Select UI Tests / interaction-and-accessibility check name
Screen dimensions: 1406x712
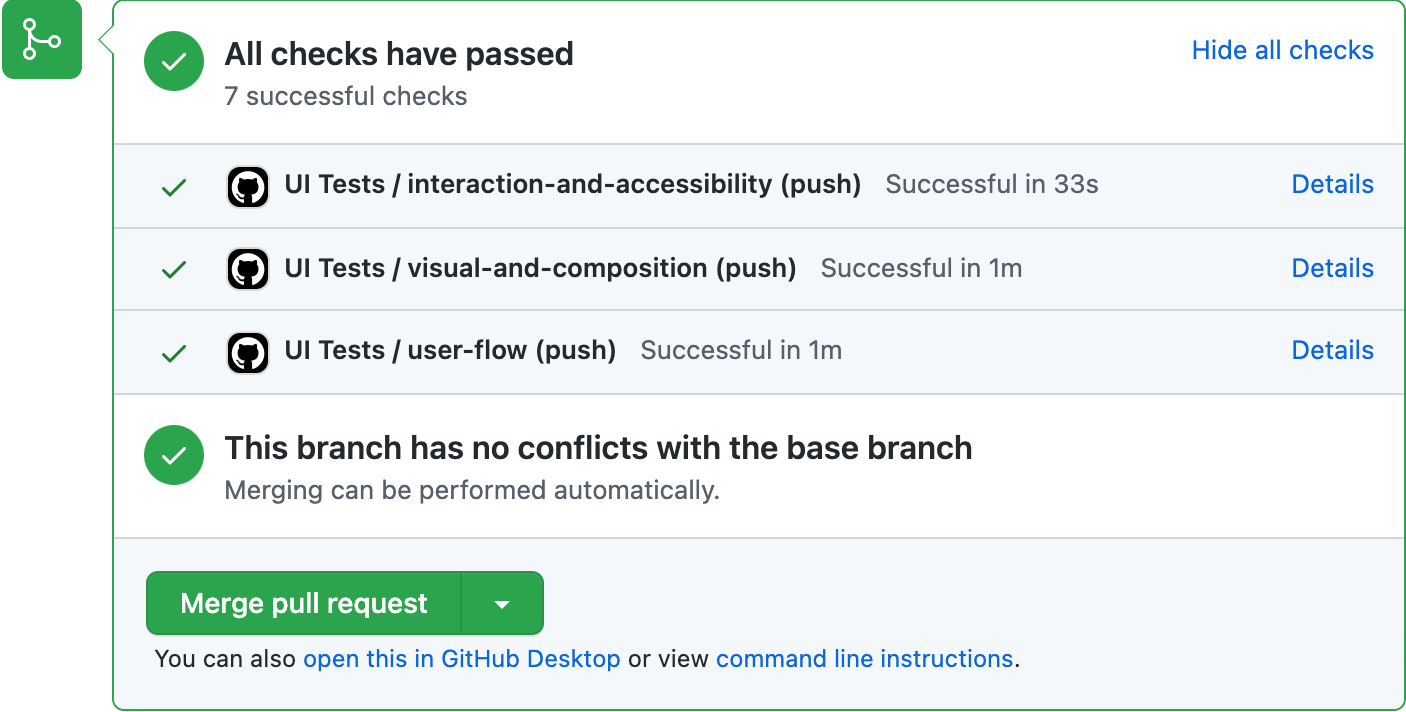(572, 185)
